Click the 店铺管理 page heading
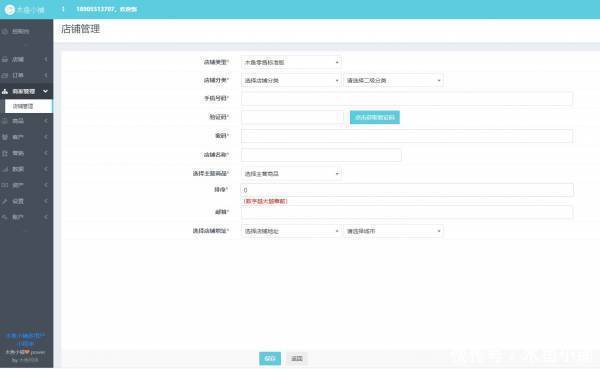 click(x=80, y=29)
